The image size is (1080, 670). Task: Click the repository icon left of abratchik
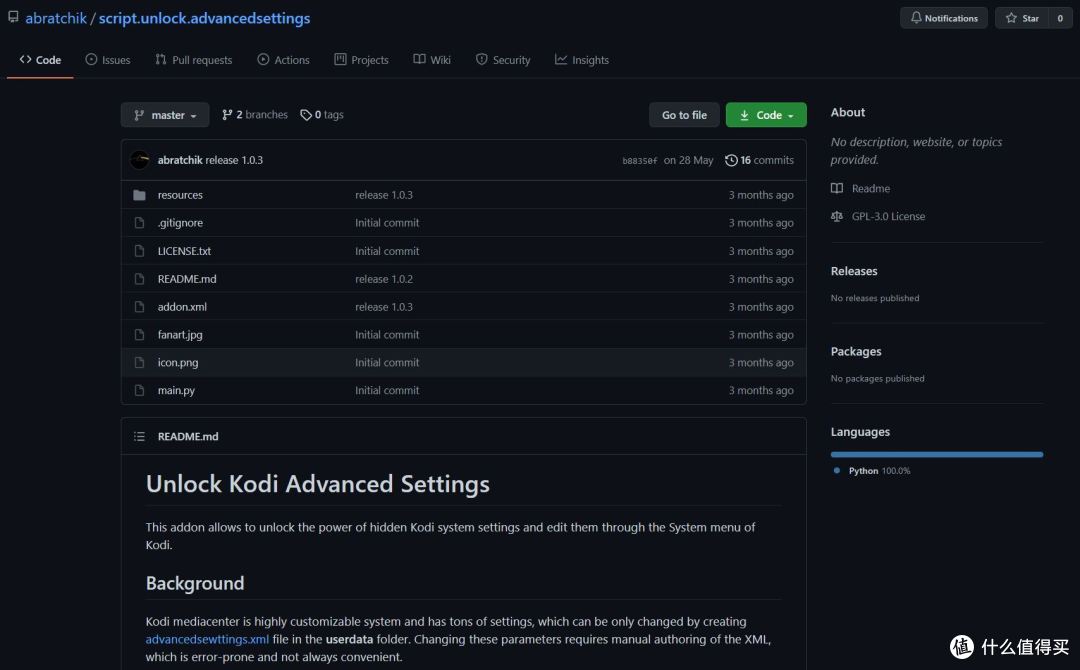pyautogui.click(x=13, y=17)
